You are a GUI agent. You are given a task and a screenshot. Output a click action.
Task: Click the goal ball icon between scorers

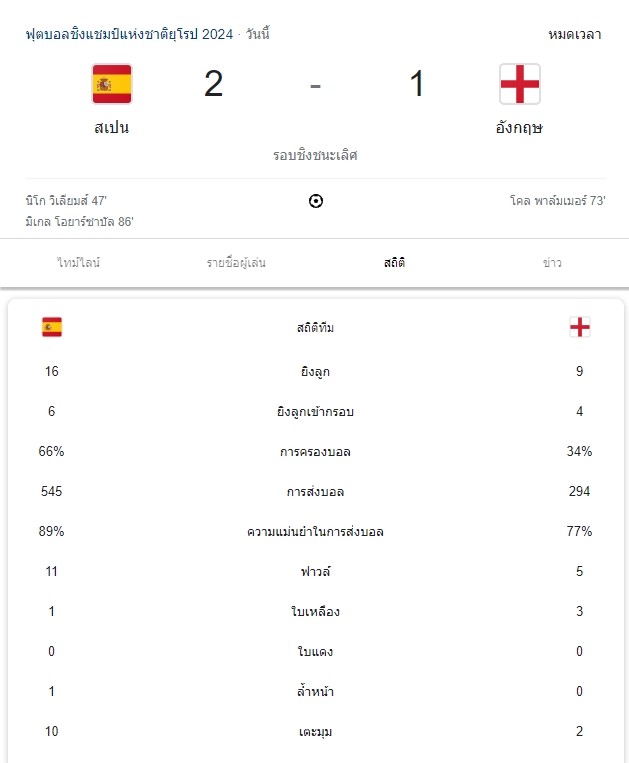(x=316, y=201)
